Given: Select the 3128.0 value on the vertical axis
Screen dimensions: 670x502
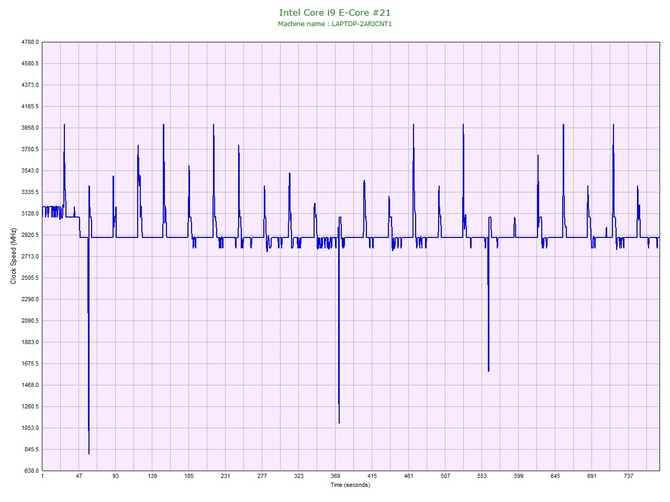Looking at the screenshot, I should (30, 213).
